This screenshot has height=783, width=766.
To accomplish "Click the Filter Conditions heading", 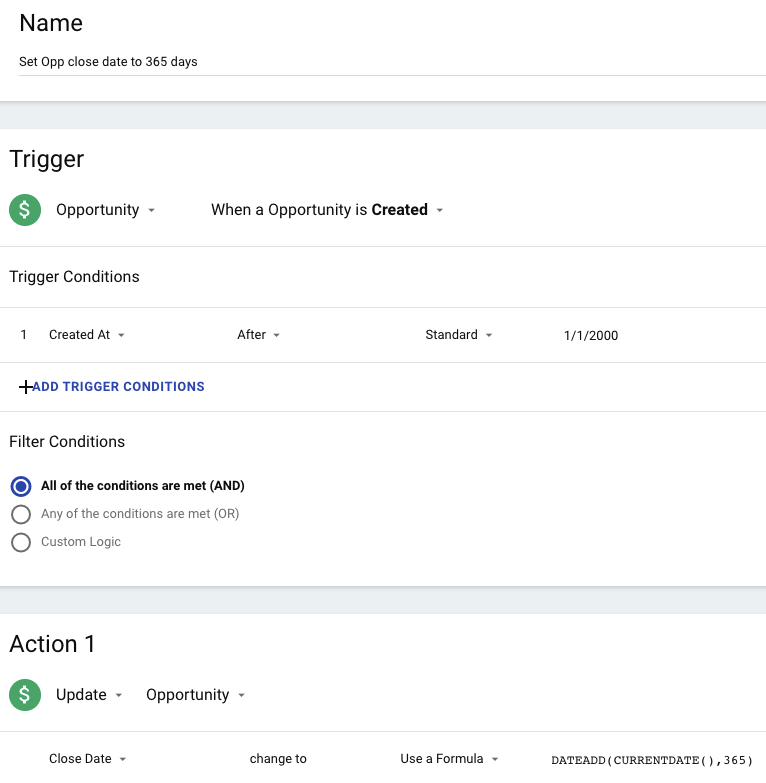I will pos(67,441).
